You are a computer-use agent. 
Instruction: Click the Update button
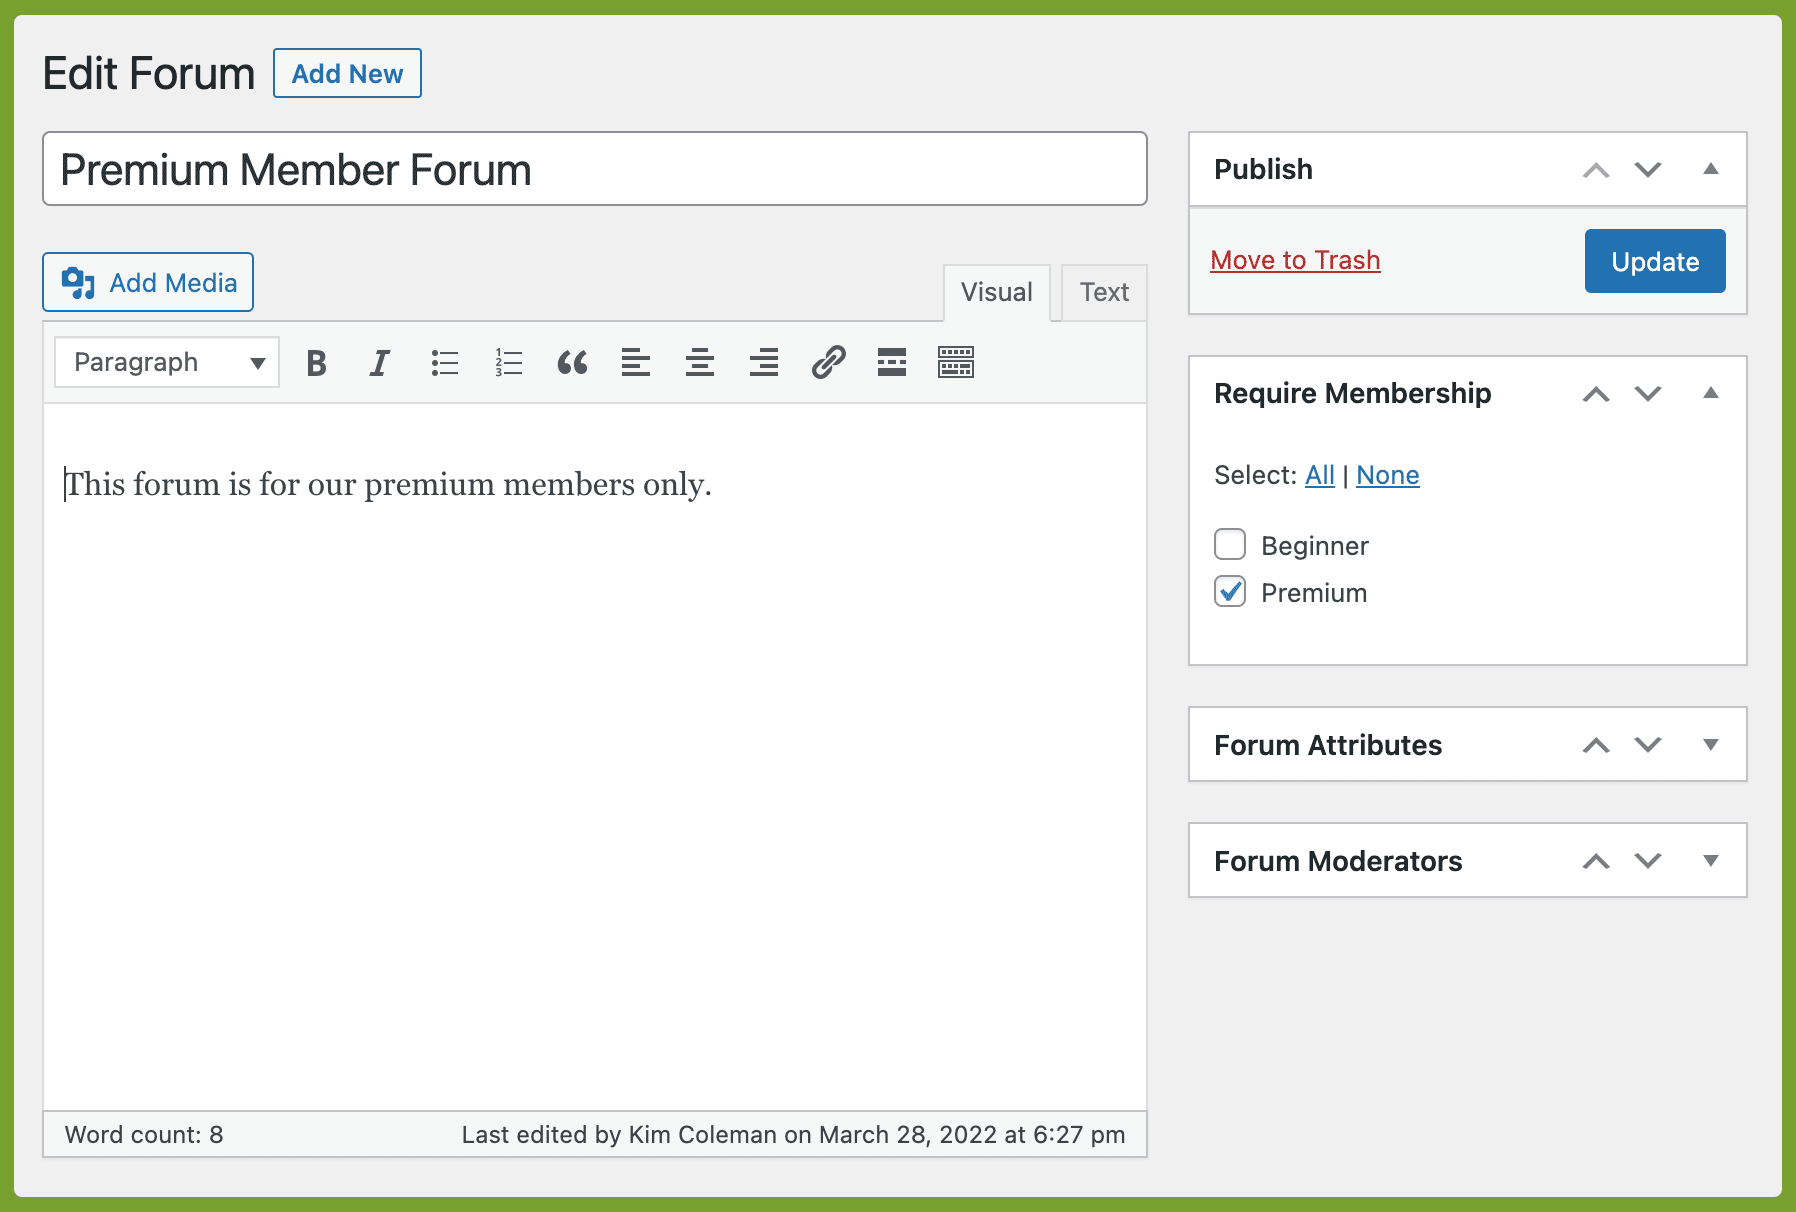[1655, 261]
